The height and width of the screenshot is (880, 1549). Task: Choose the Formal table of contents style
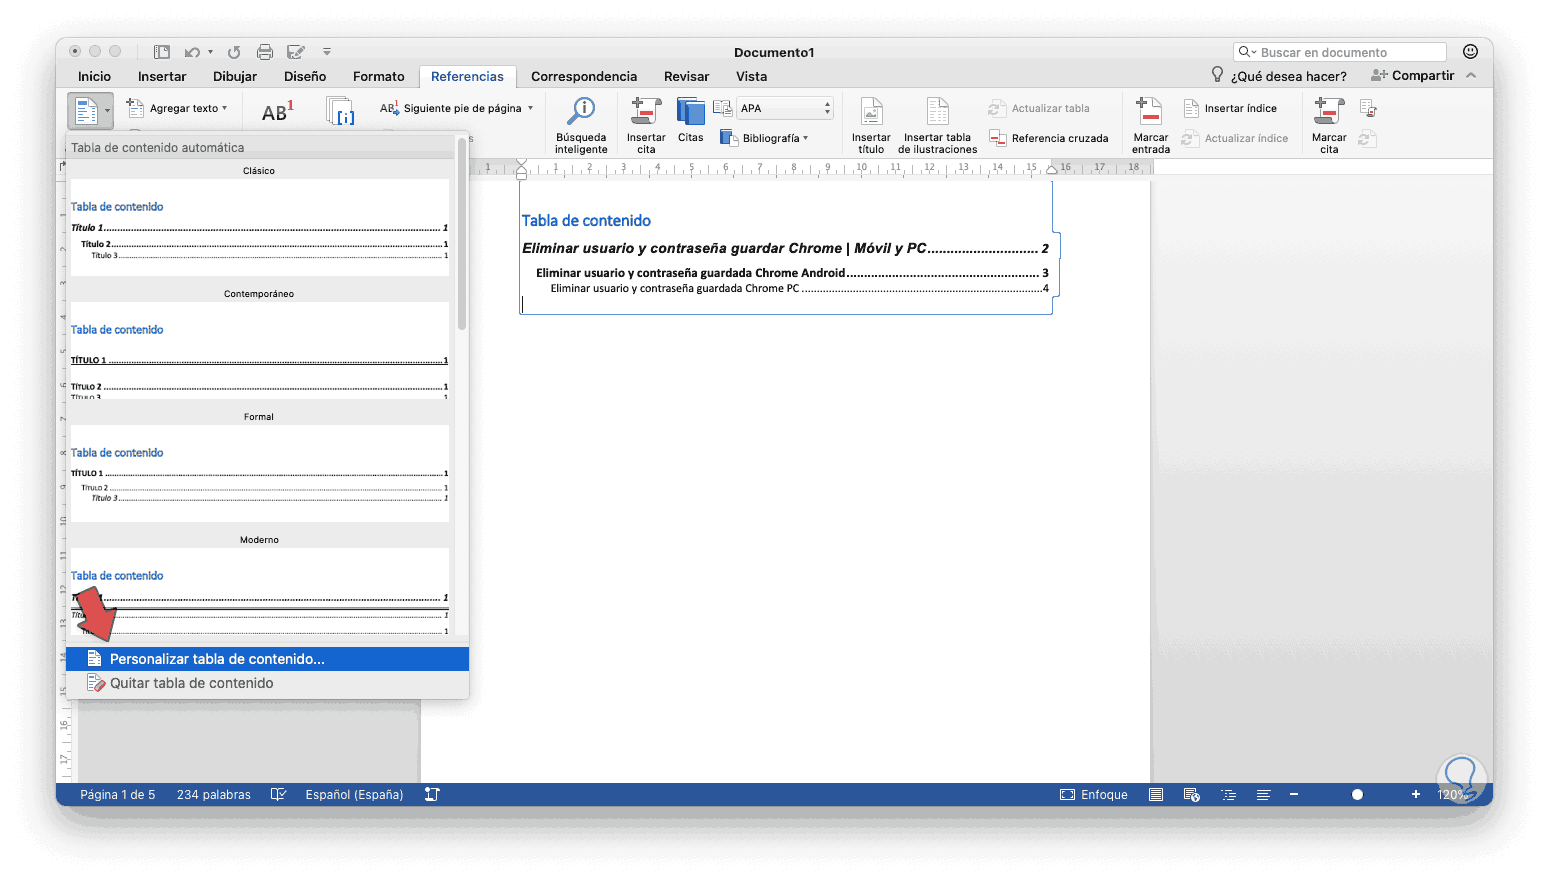(259, 473)
